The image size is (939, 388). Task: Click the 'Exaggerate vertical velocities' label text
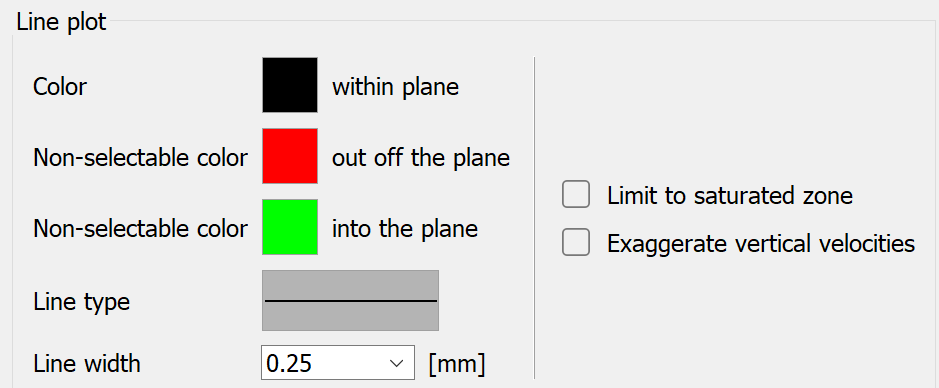point(761,244)
